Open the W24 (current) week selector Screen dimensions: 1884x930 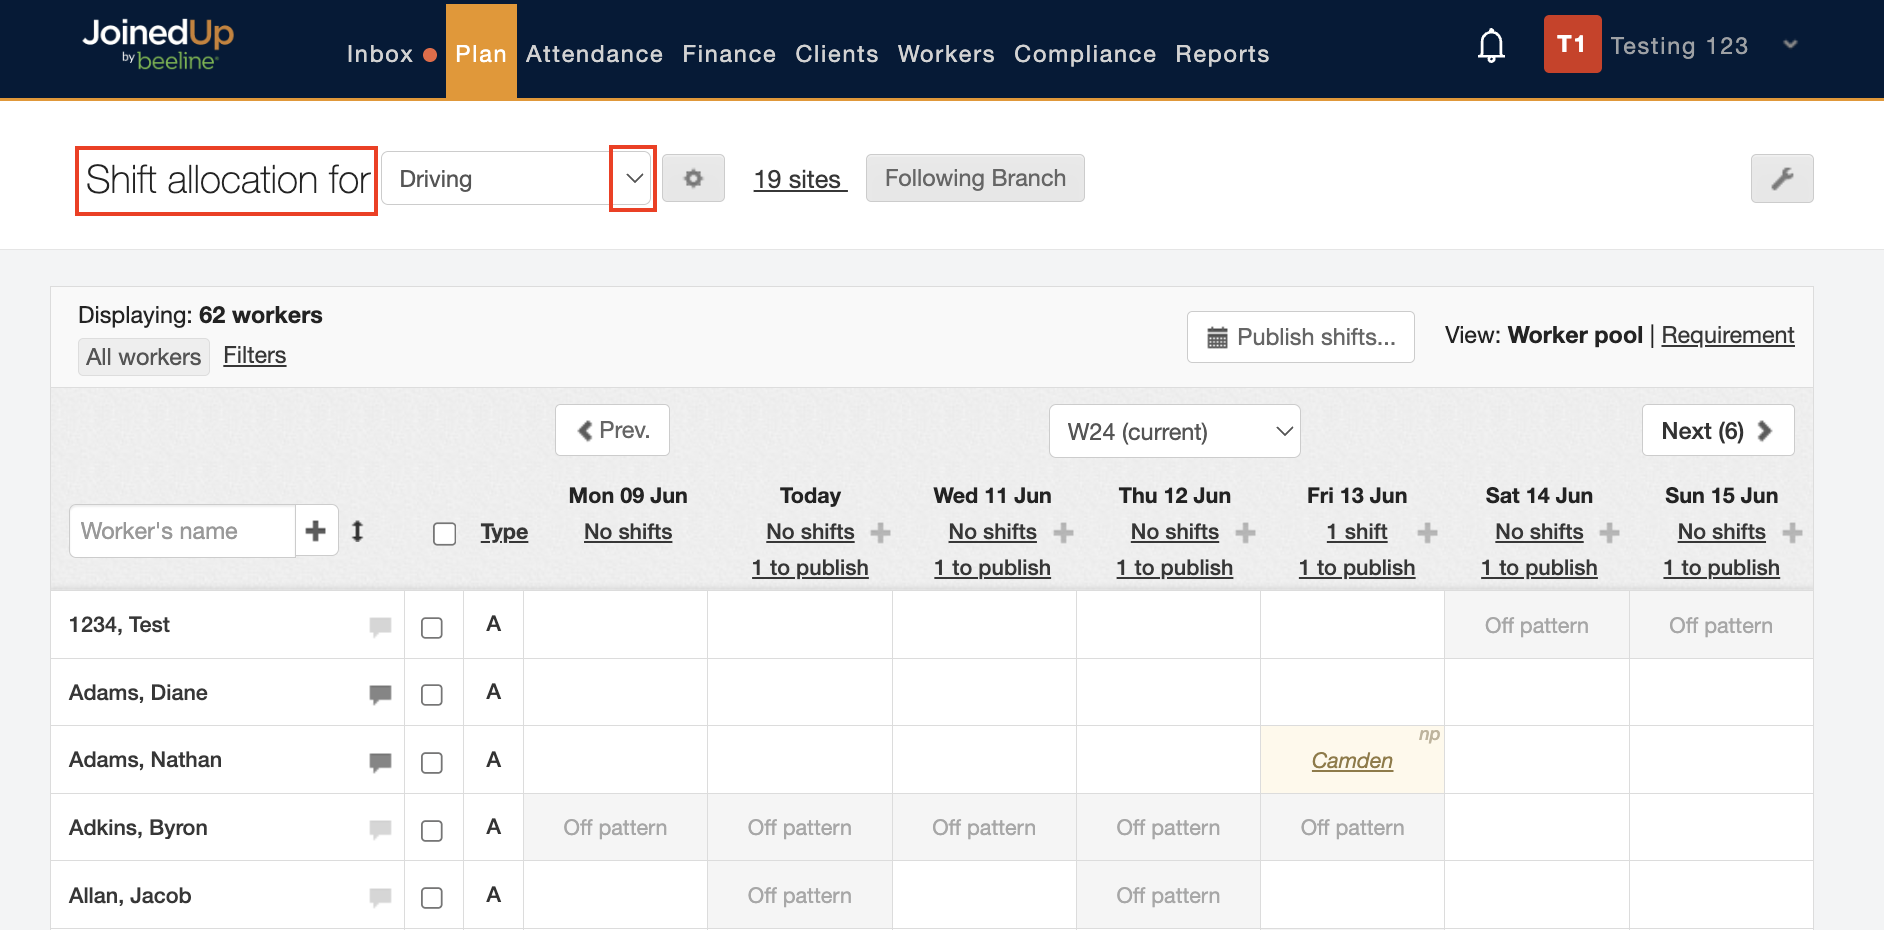coord(1174,432)
